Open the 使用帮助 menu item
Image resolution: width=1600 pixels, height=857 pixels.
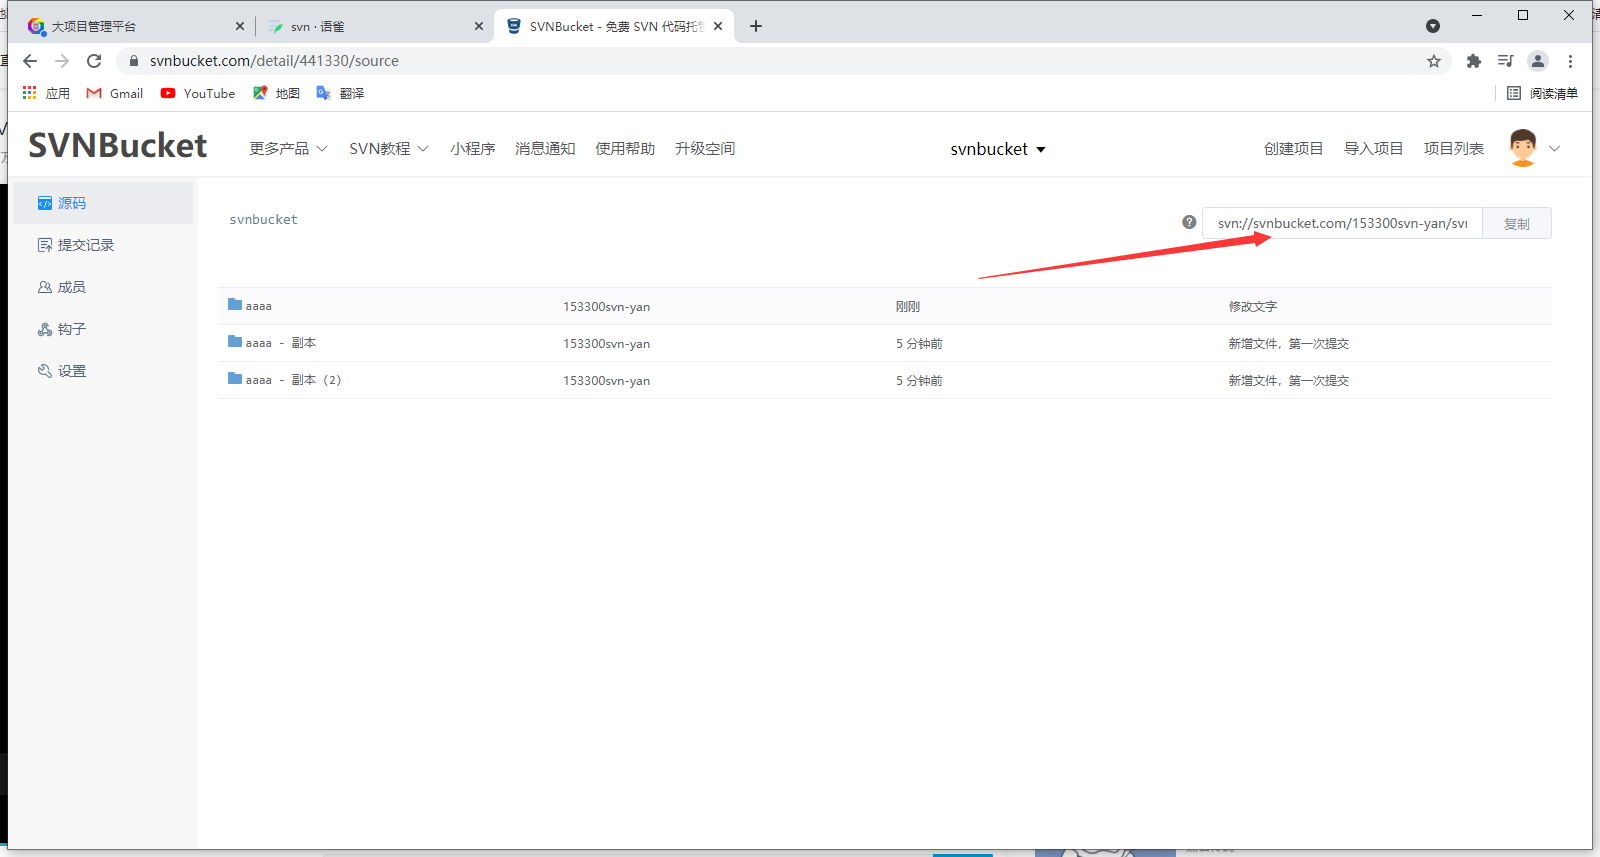click(x=625, y=148)
